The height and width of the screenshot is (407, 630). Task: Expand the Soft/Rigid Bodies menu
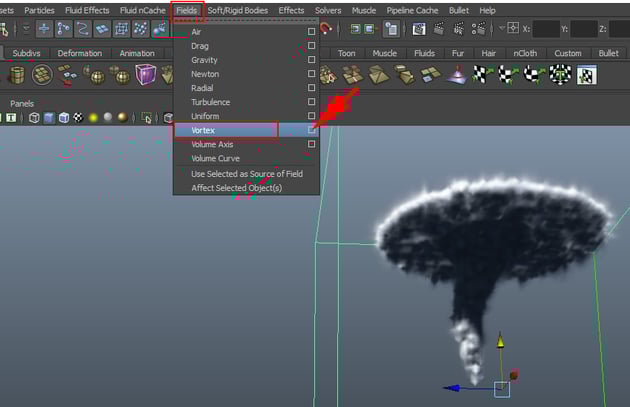point(238,10)
